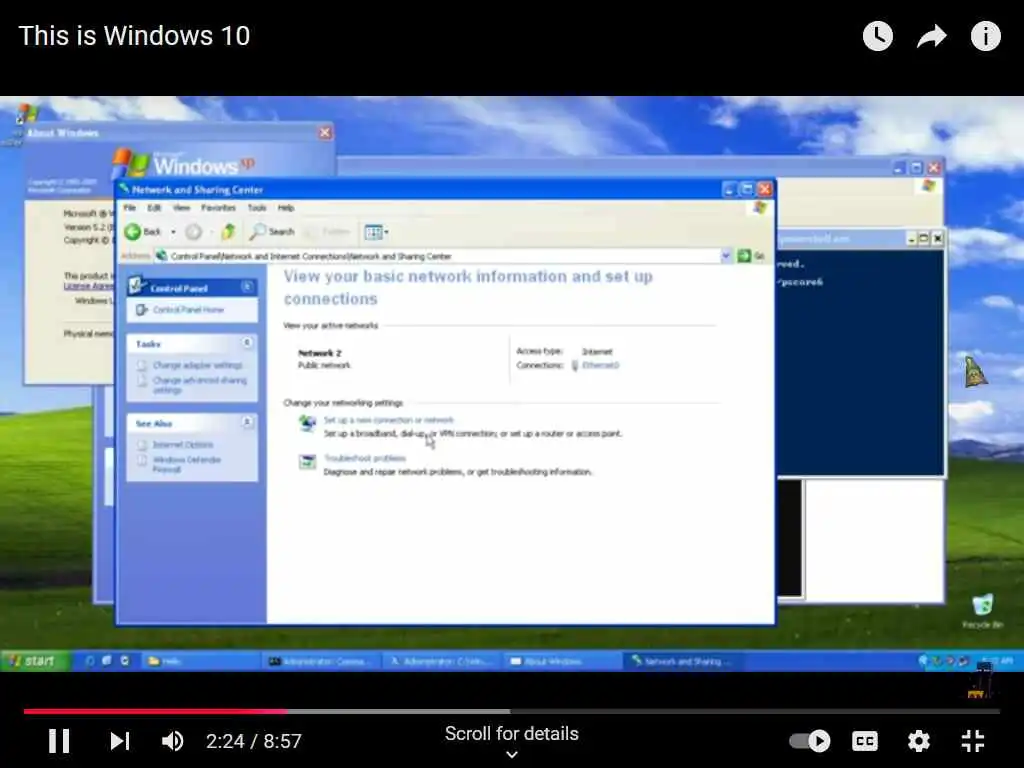Viewport: 1024px width, 768px height.
Task: Click the green Go button
Action: pos(751,256)
